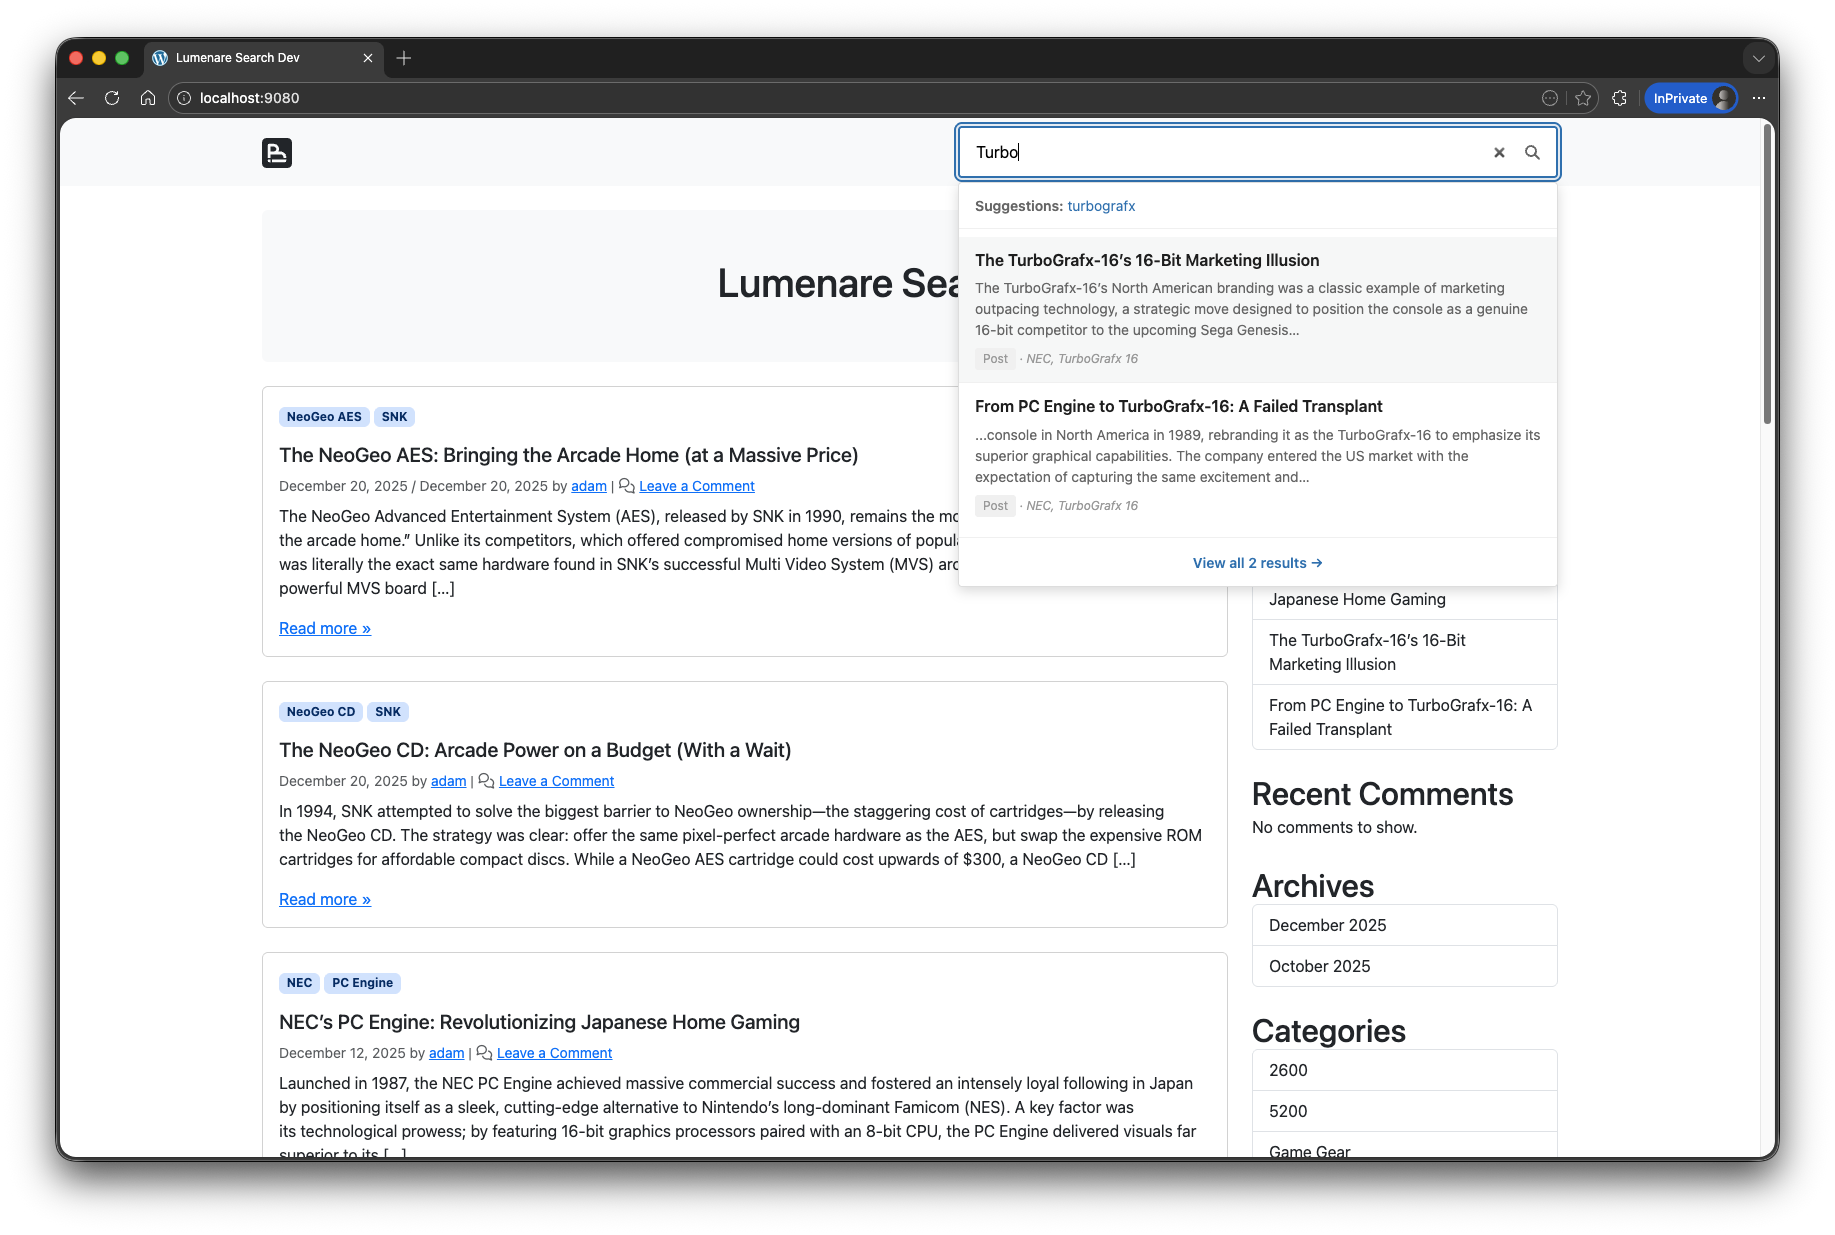
Task: Open December 2025 archive
Action: click(x=1327, y=925)
